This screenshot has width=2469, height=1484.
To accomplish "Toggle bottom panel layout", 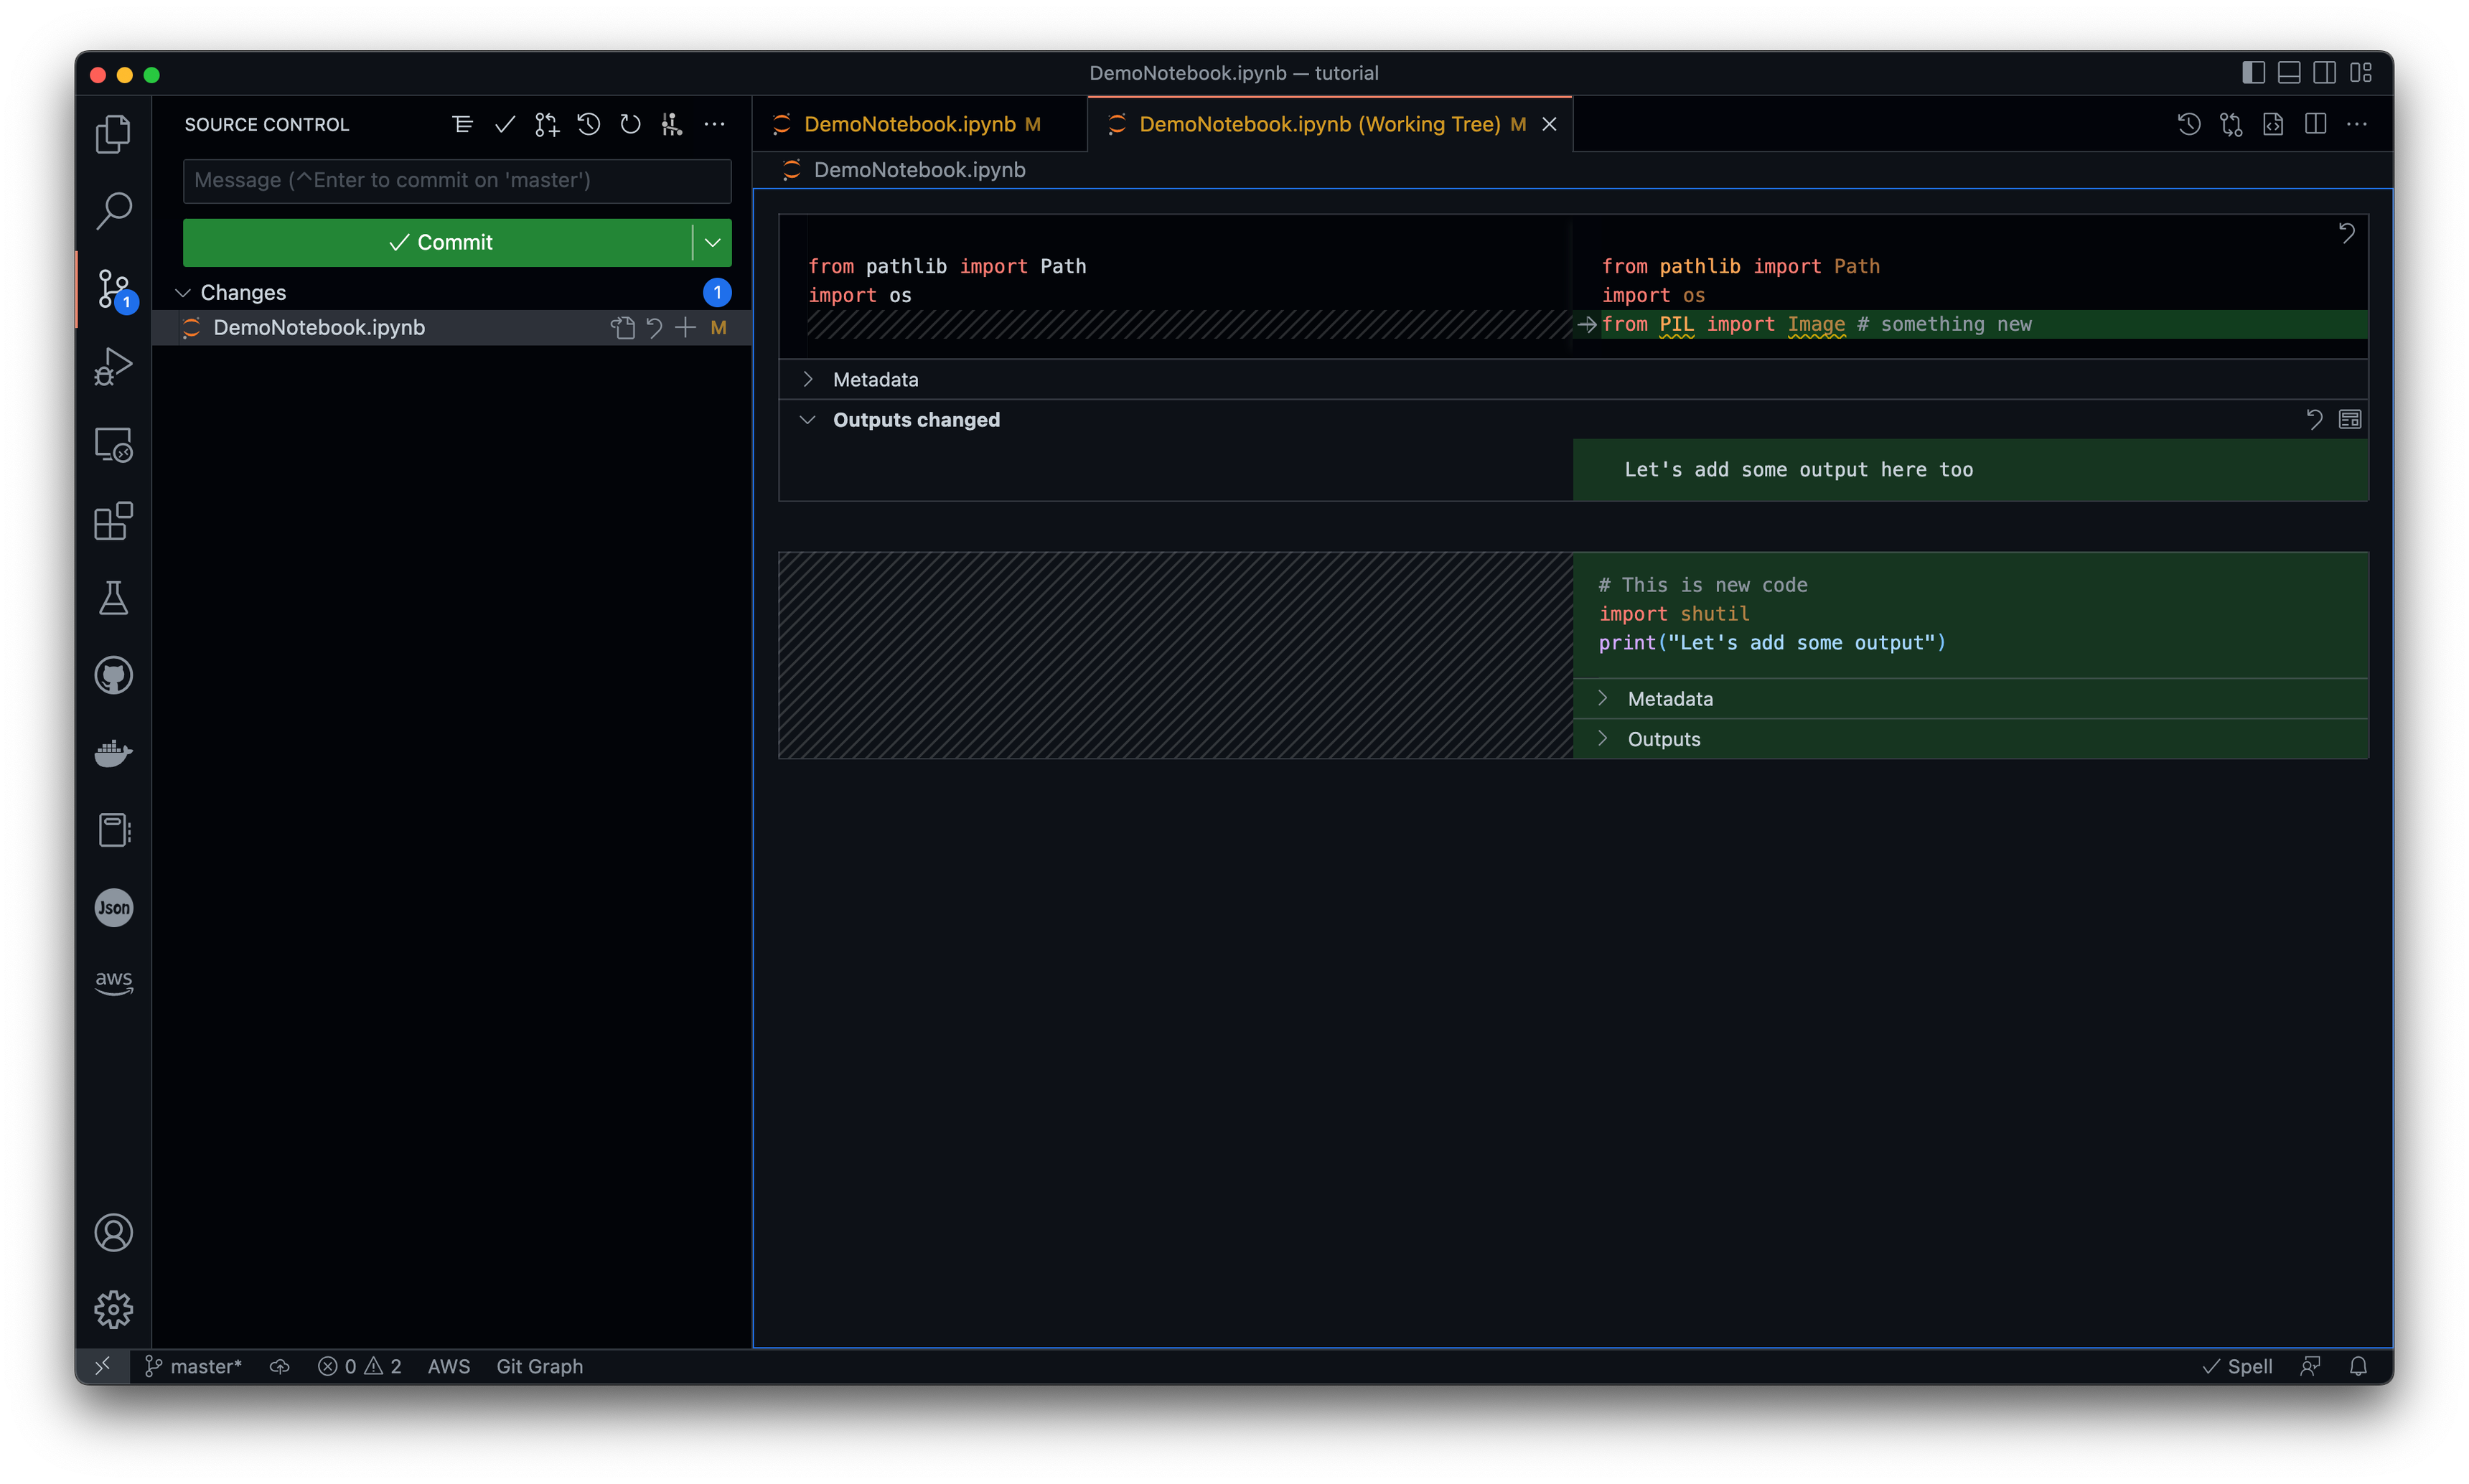I will point(2289,73).
